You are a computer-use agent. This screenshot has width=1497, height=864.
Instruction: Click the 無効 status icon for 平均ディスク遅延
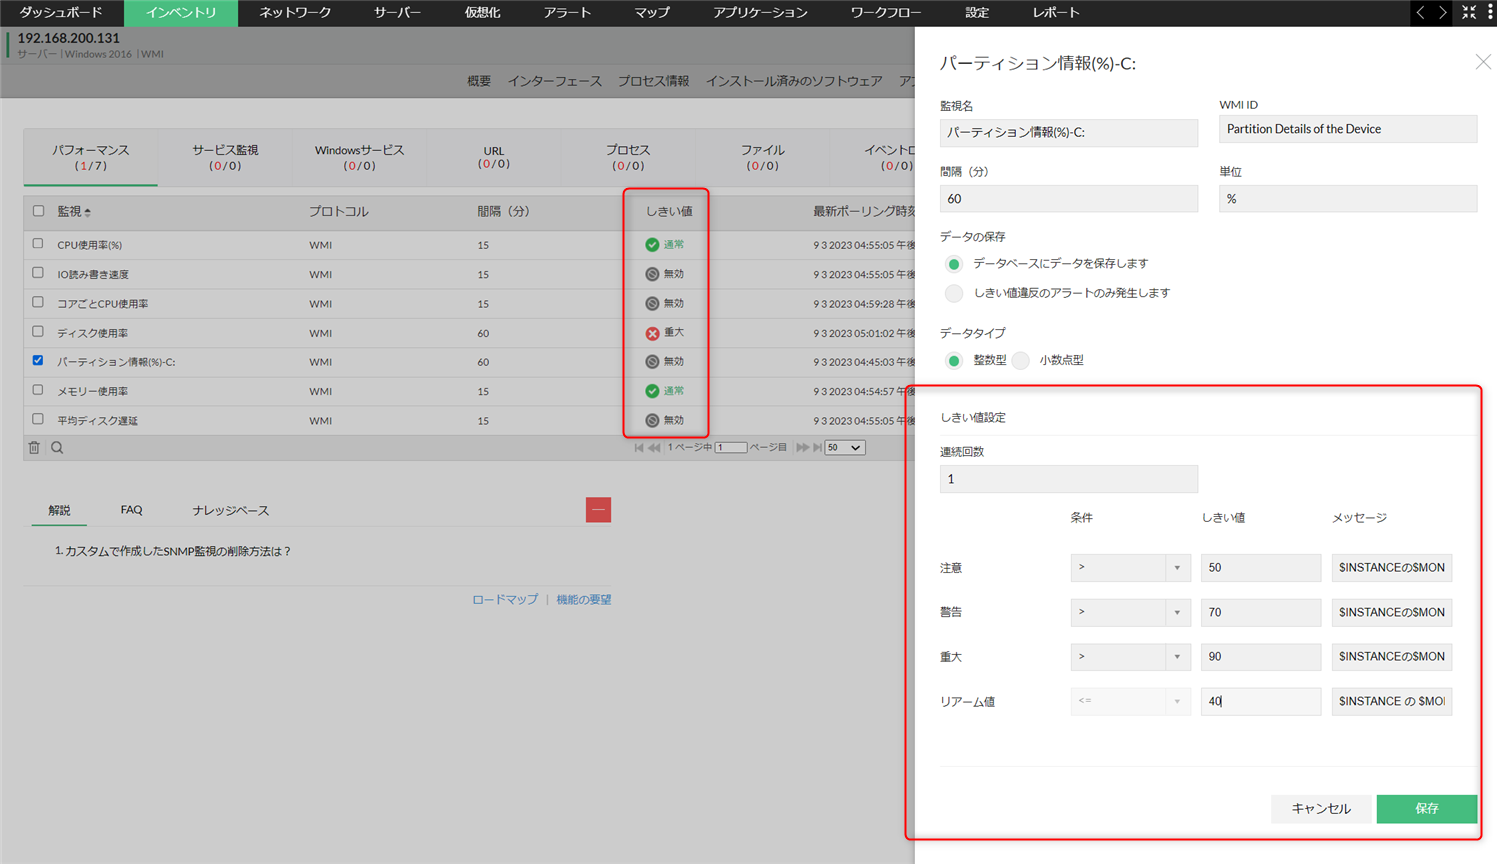click(652, 421)
